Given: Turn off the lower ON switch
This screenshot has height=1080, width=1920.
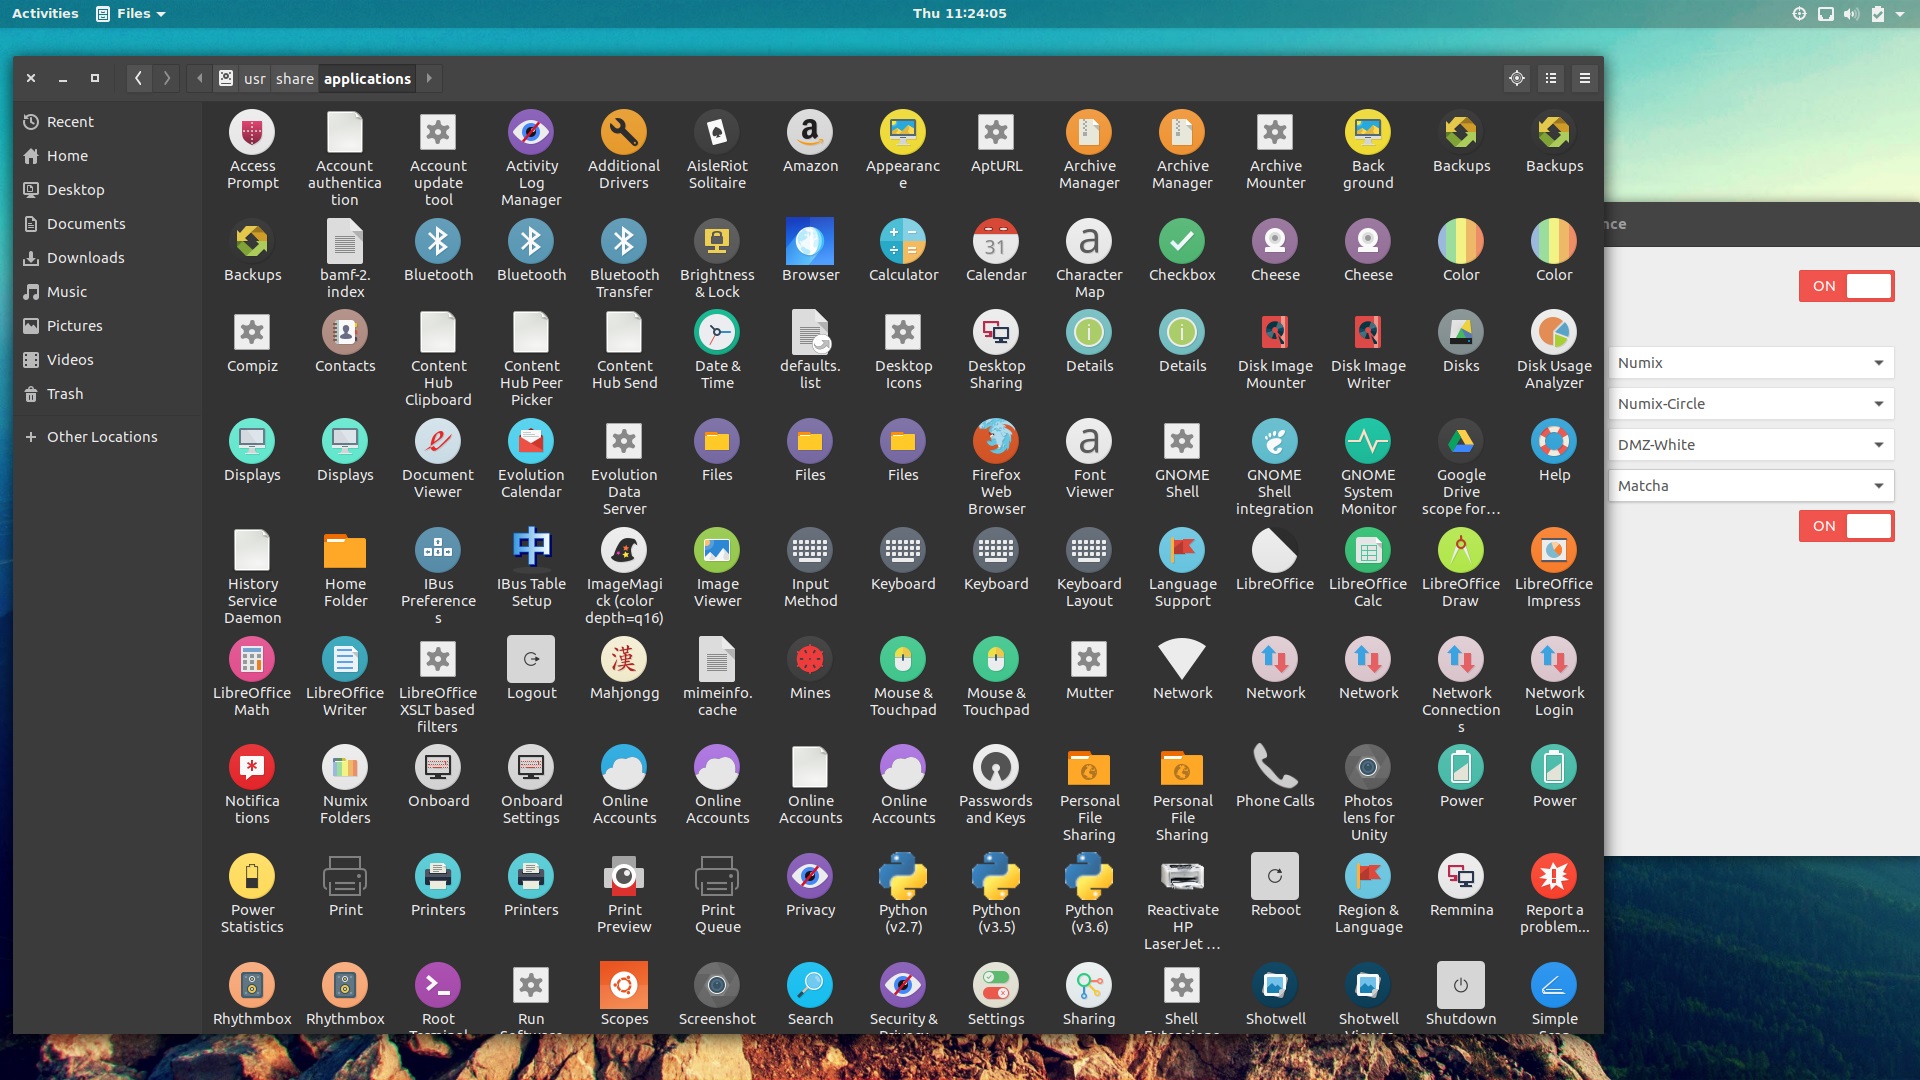Looking at the screenshot, I should 1846,526.
